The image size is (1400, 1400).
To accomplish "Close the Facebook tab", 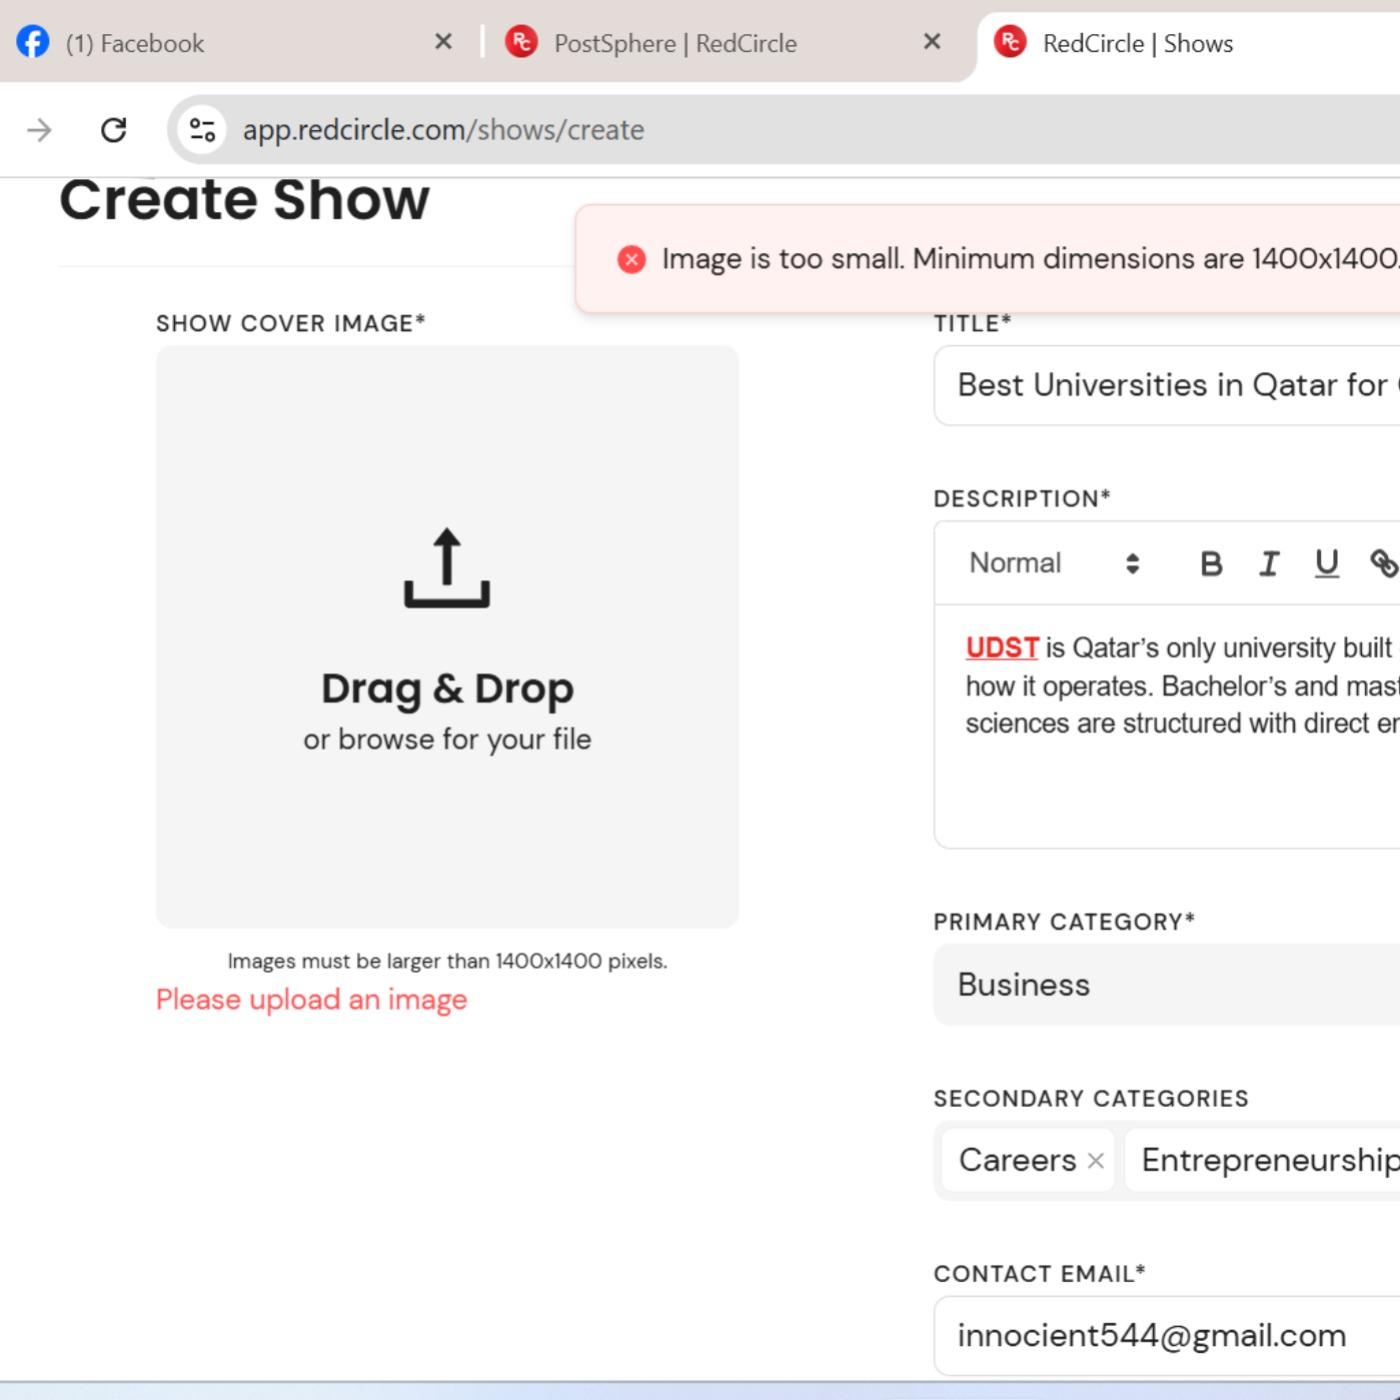I will coord(444,42).
